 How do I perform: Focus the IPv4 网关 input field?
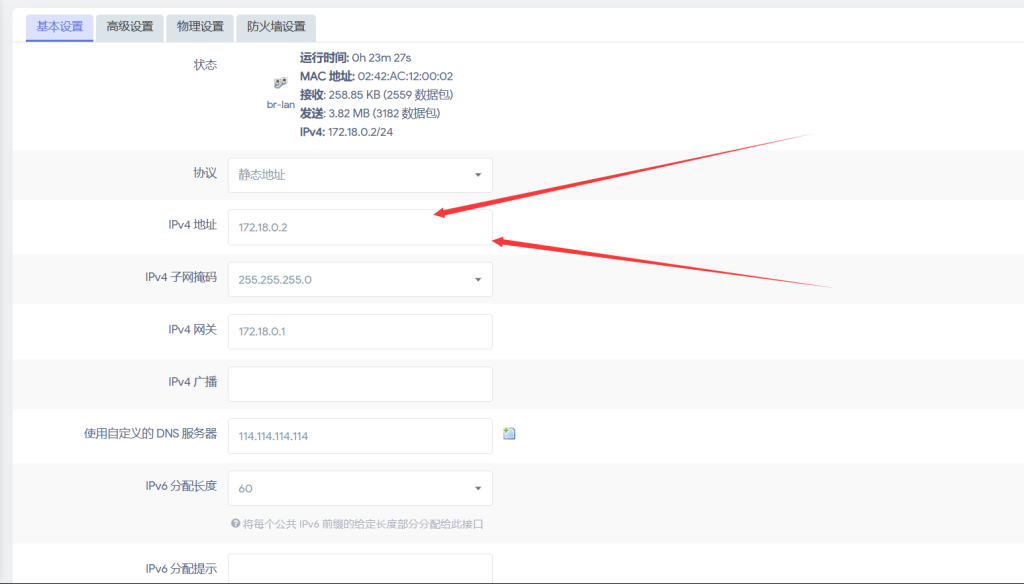[360, 332]
